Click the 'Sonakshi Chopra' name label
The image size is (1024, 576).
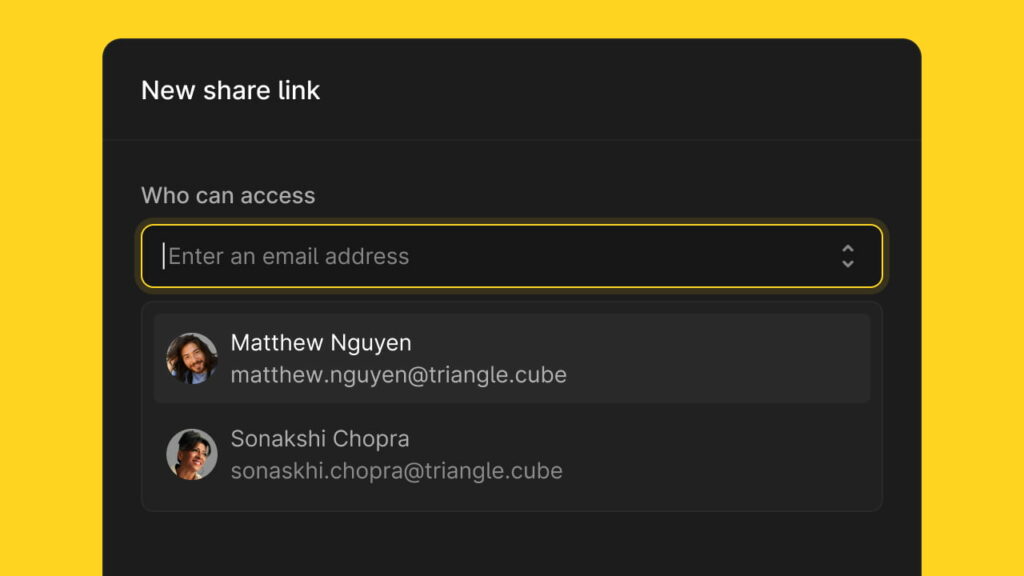320,439
